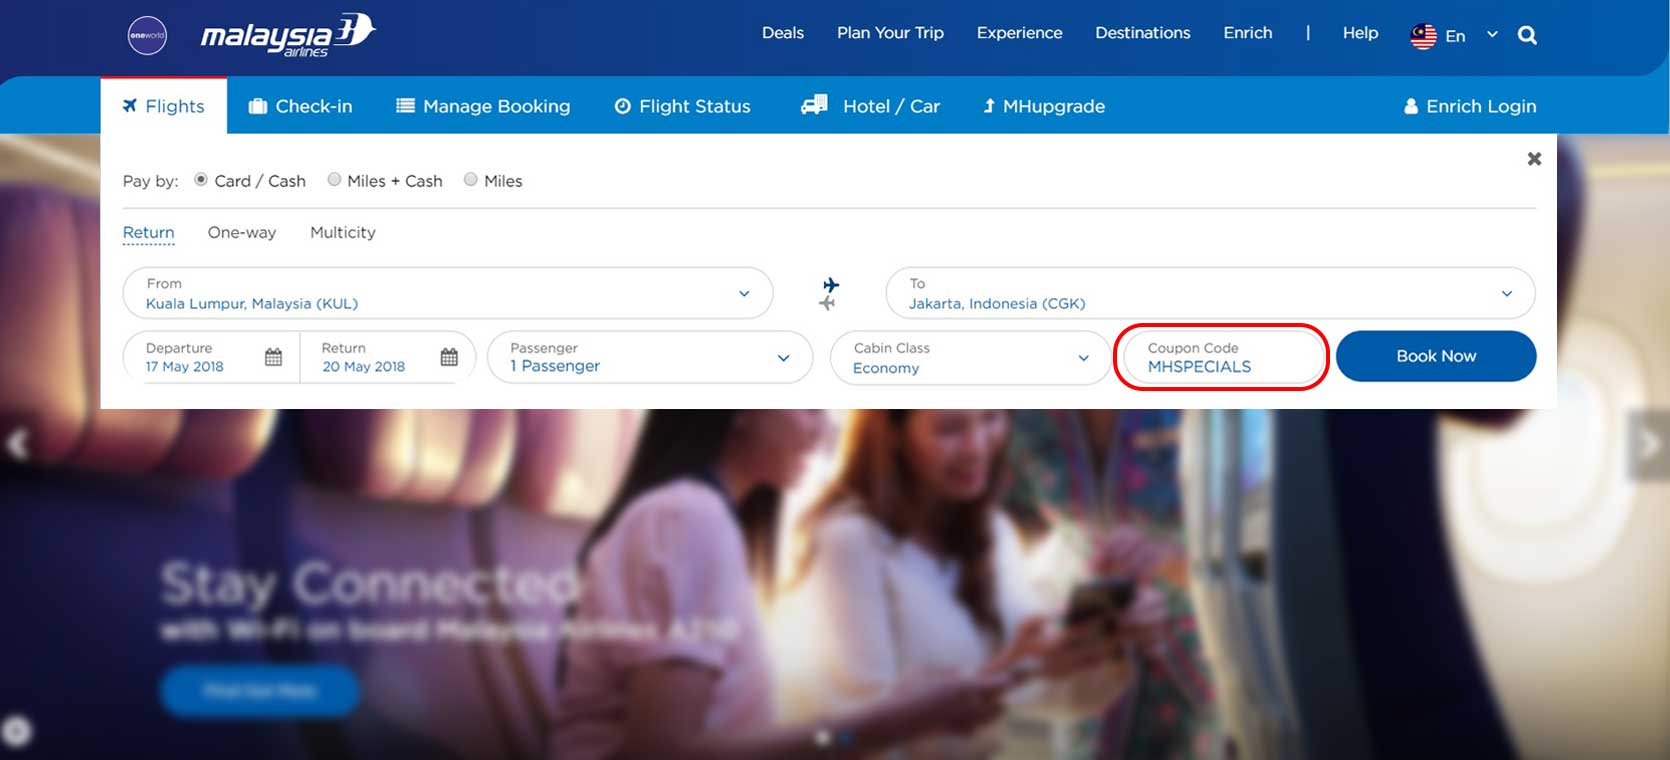
Task: Select Miles + Cash payment option
Action: pos(334,180)
